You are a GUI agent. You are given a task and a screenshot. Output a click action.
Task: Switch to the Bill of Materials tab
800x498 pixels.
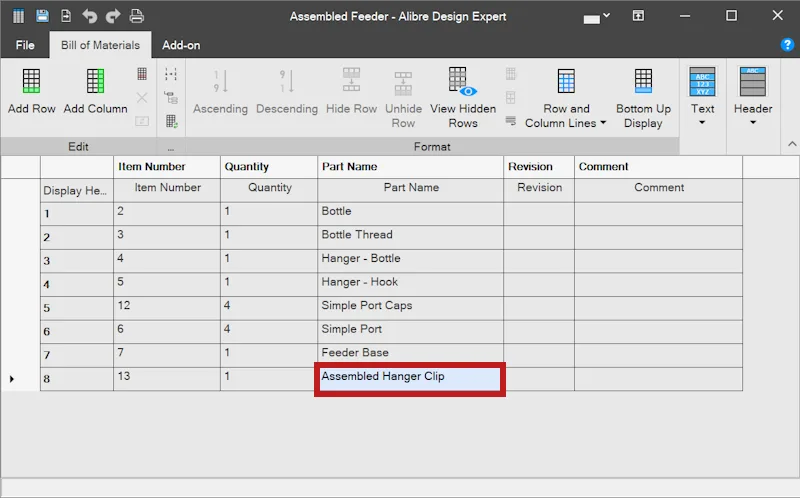tap(100, 45)
